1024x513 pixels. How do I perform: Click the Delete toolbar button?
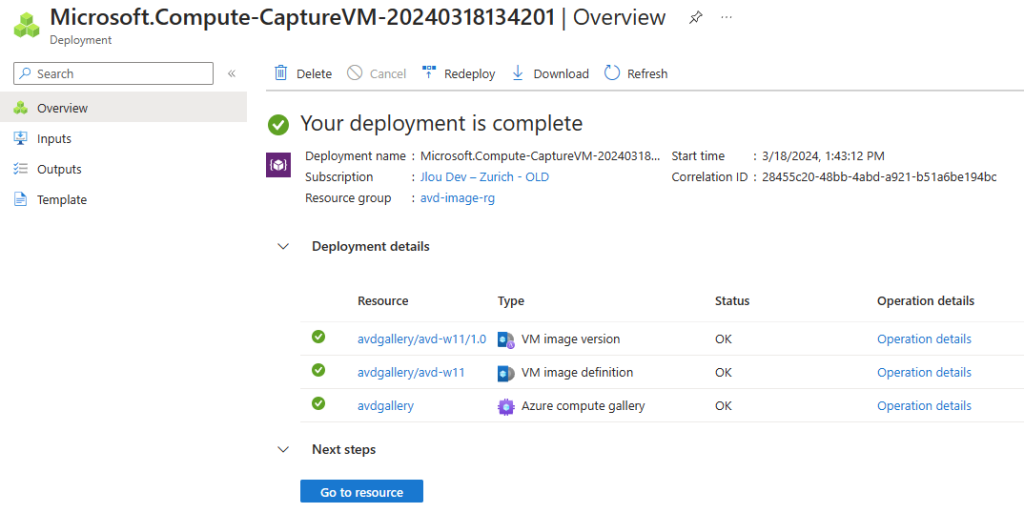coord(303,74)
